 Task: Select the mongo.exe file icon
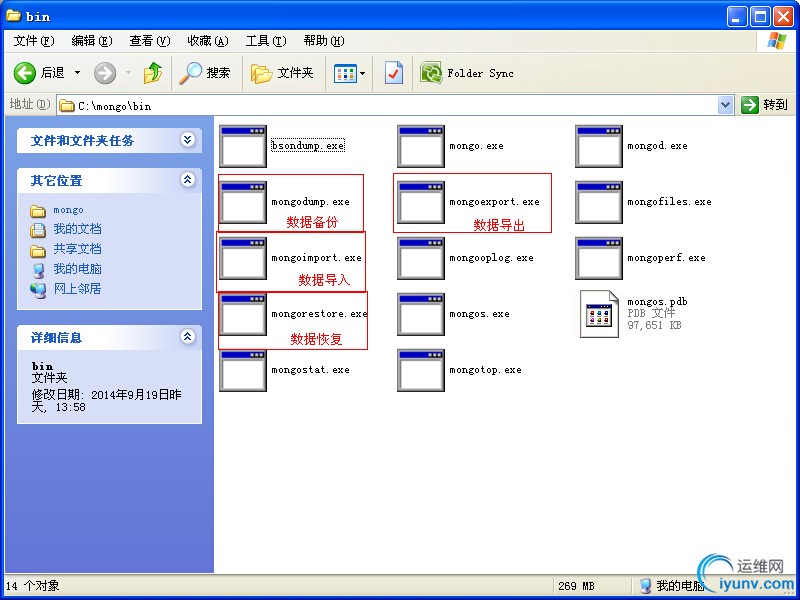[x=421, y=146]
